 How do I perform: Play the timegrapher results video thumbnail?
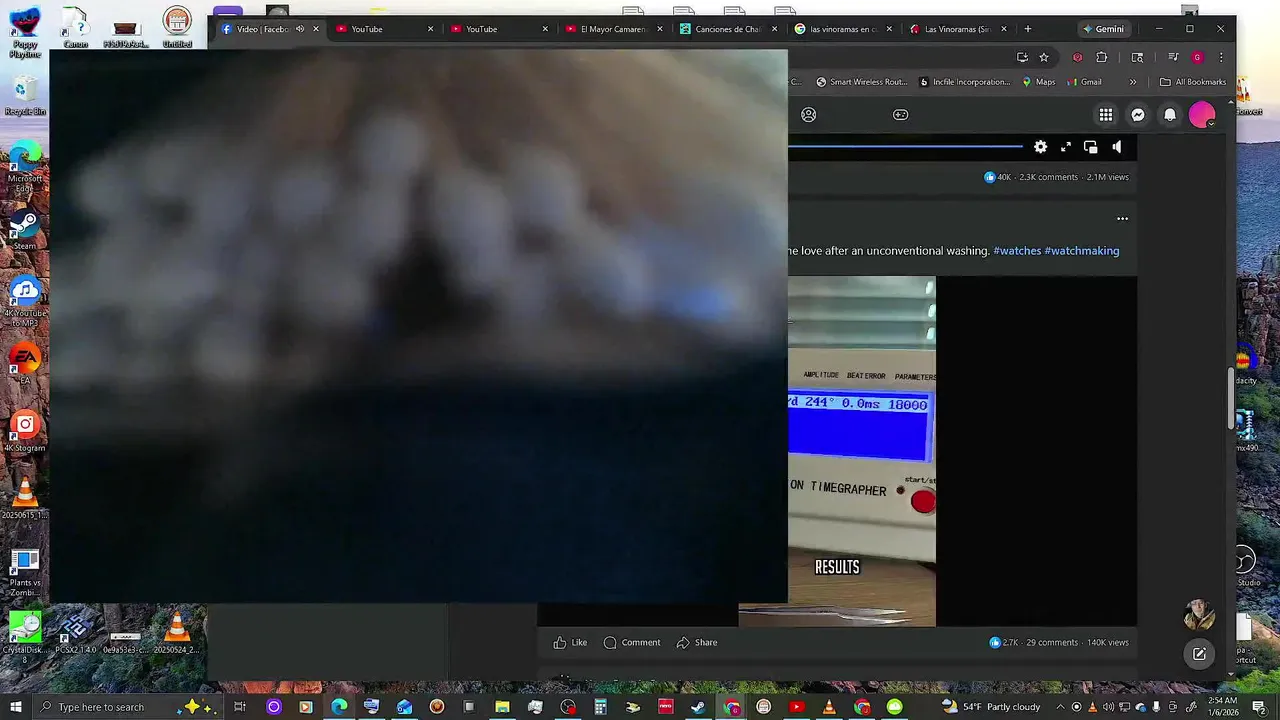tap(862, 451)
